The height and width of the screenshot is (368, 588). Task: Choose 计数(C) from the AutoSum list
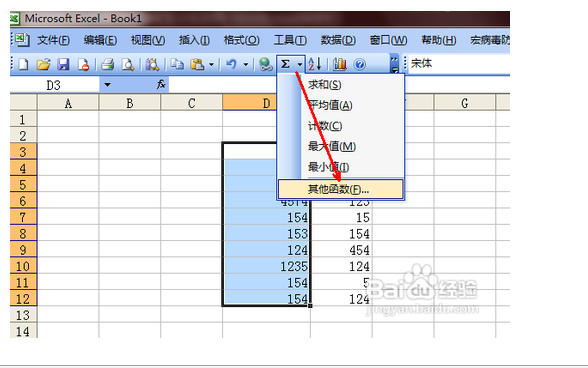point(341,126)
